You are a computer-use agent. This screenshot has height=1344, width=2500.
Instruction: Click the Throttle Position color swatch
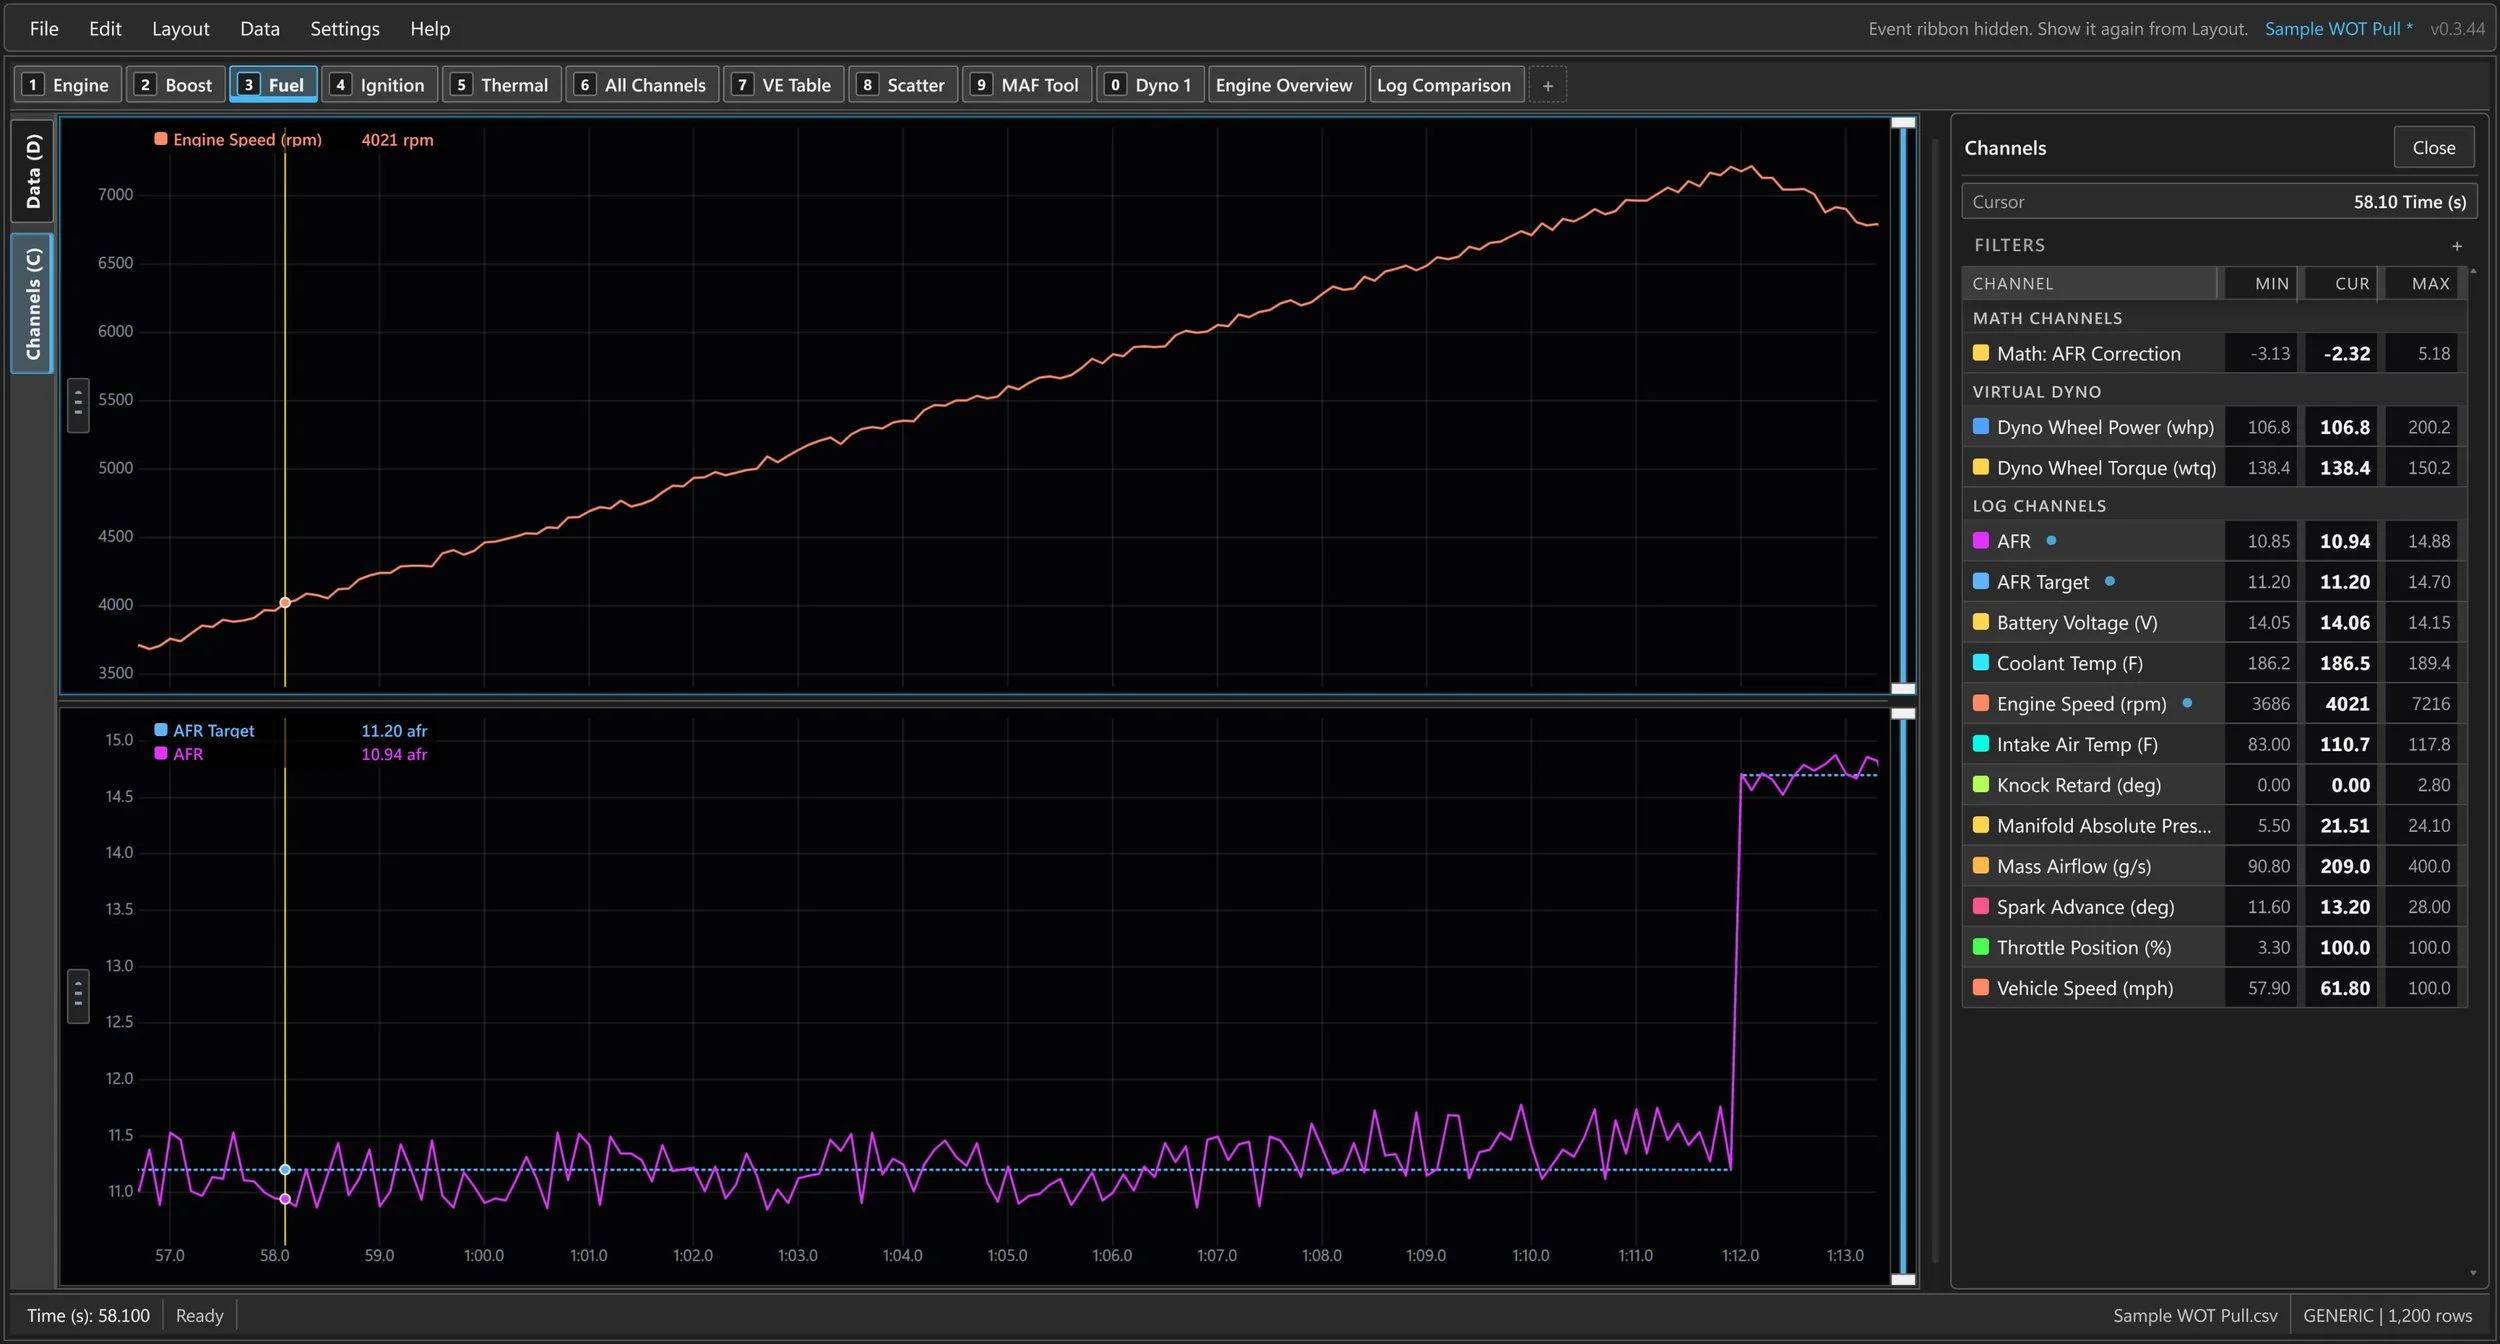click(1980, 947)
